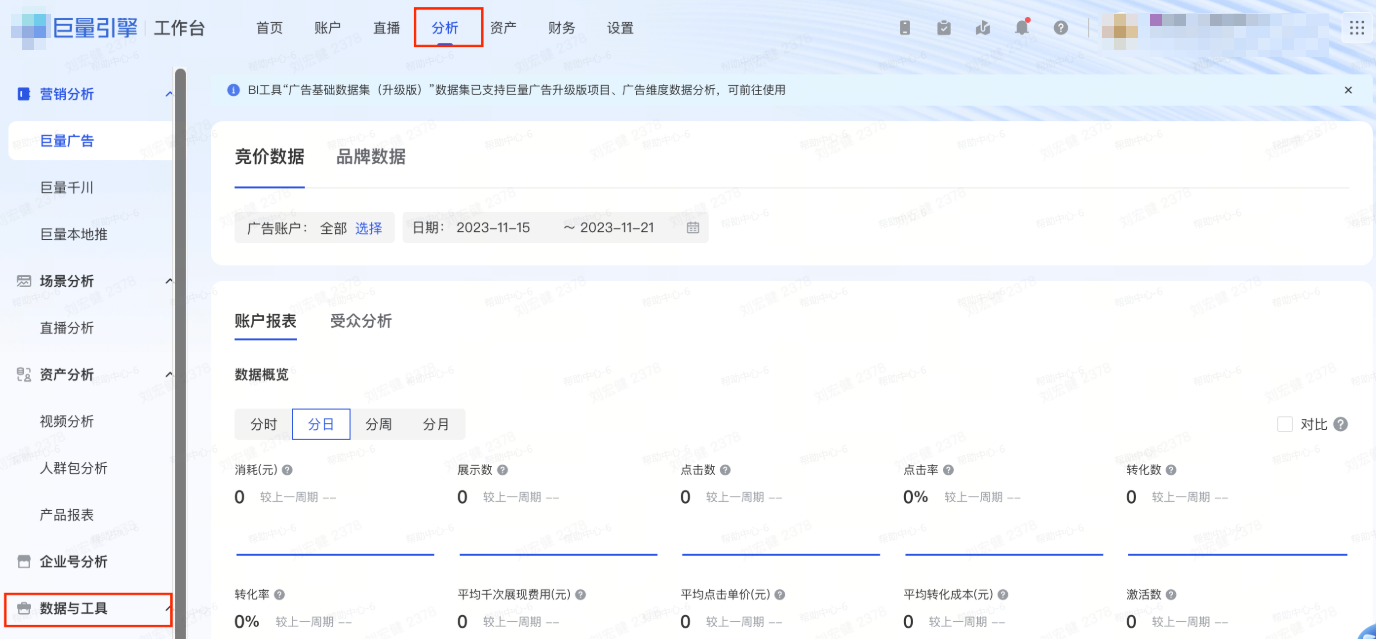Switch to the 品牌数据 tab
The width and height of the screenshot is (1376, 639).
(x=371, y=156)
